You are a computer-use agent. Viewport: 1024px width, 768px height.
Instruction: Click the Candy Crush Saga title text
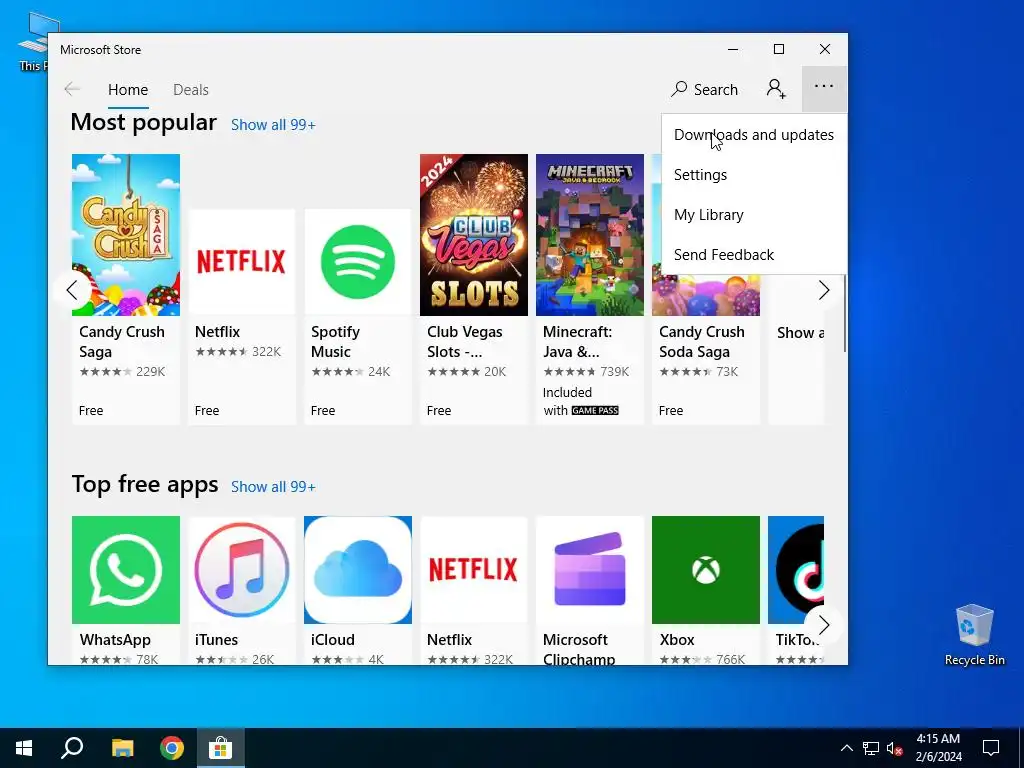coord(121,342)
